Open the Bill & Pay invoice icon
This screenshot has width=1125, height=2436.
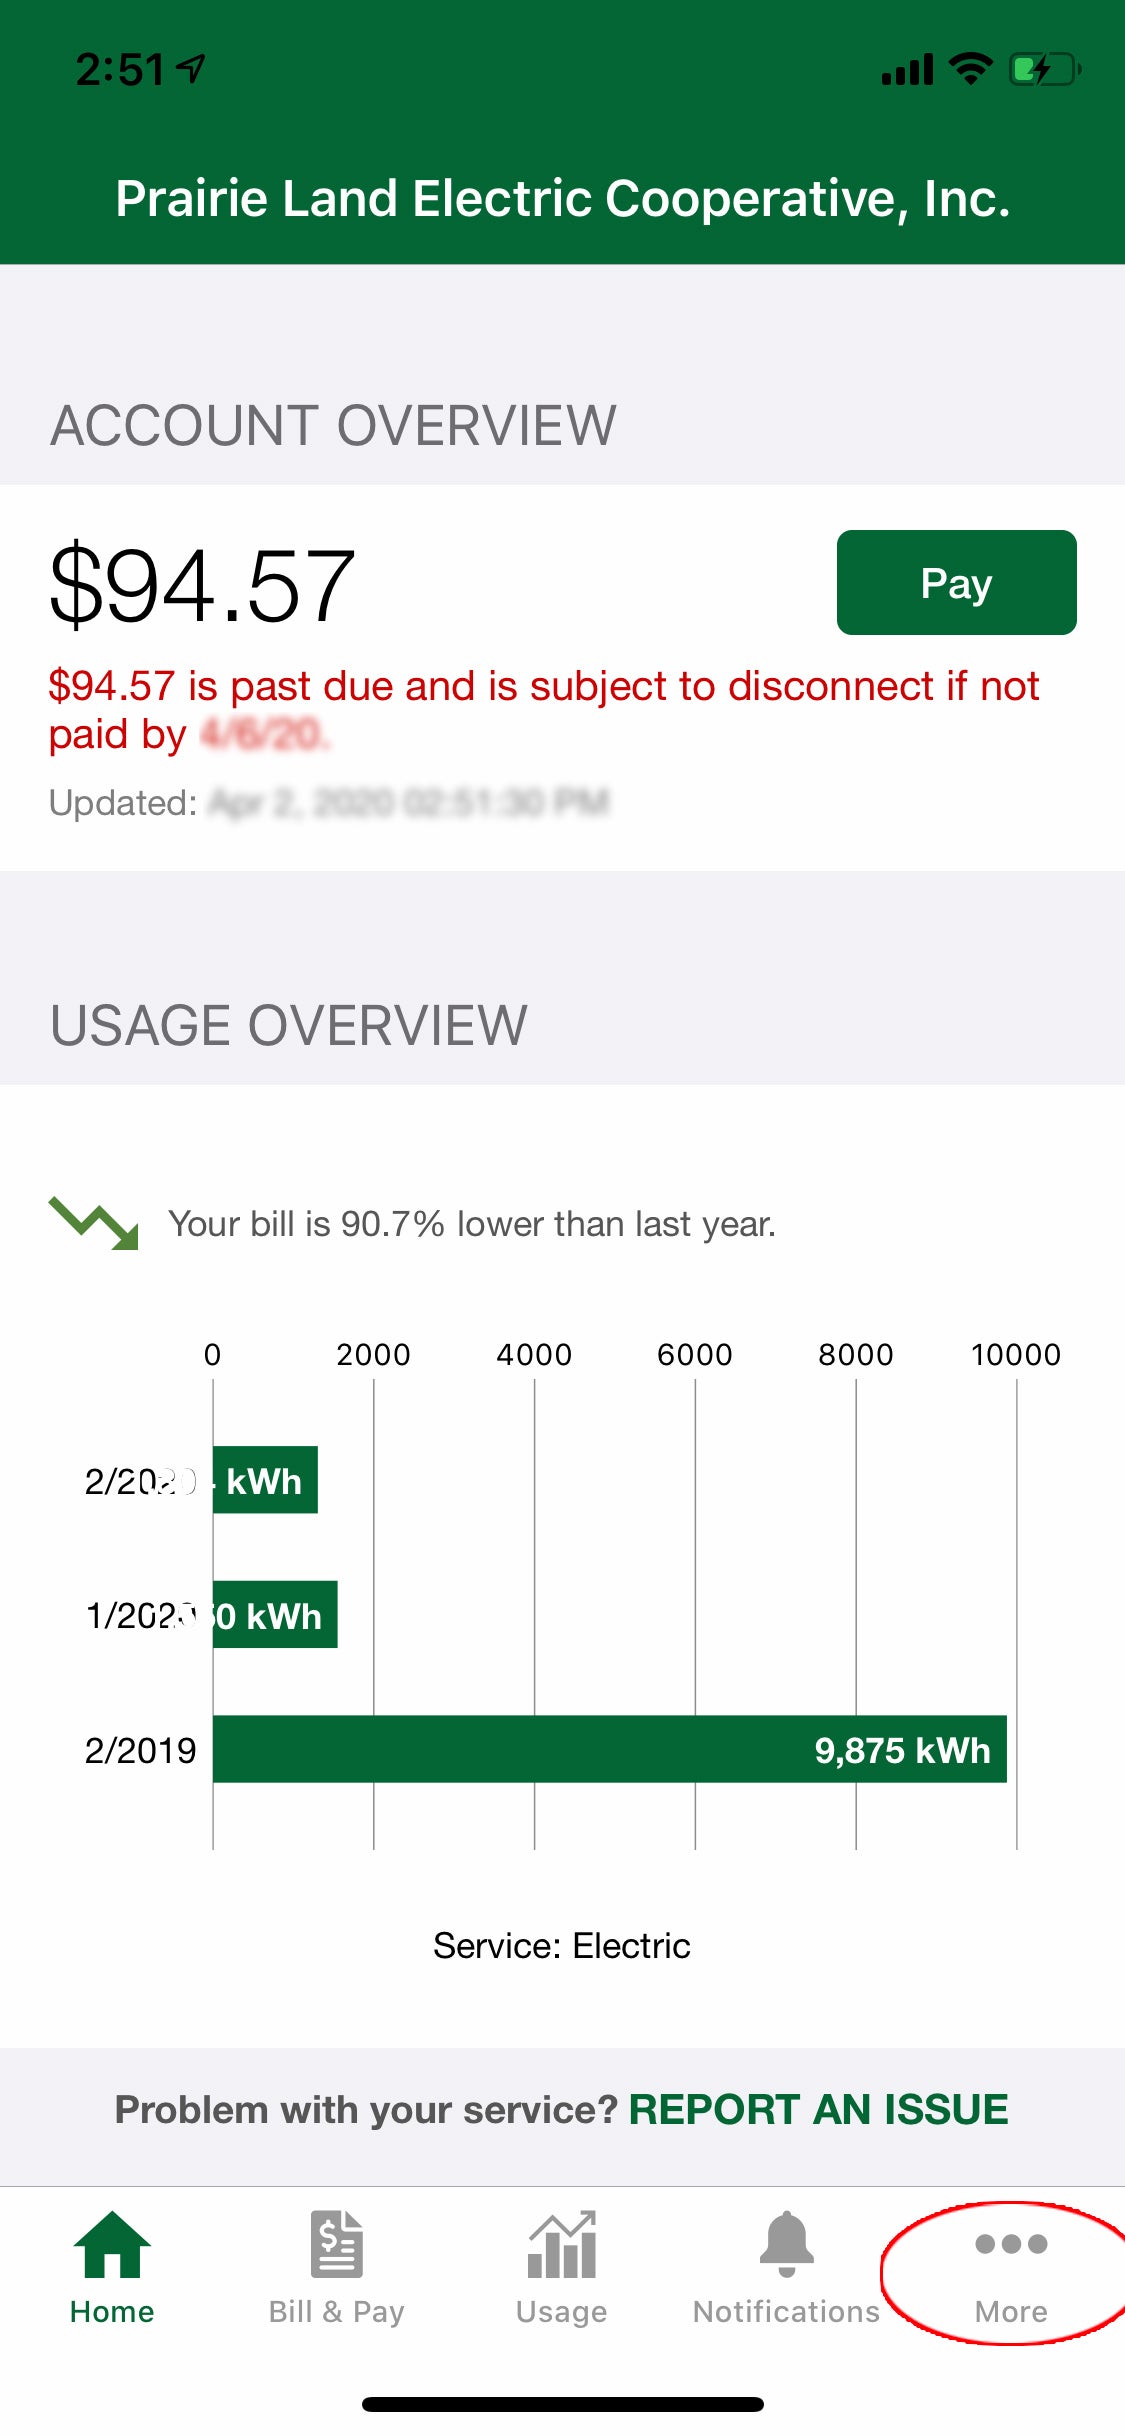pos(337,2244)
